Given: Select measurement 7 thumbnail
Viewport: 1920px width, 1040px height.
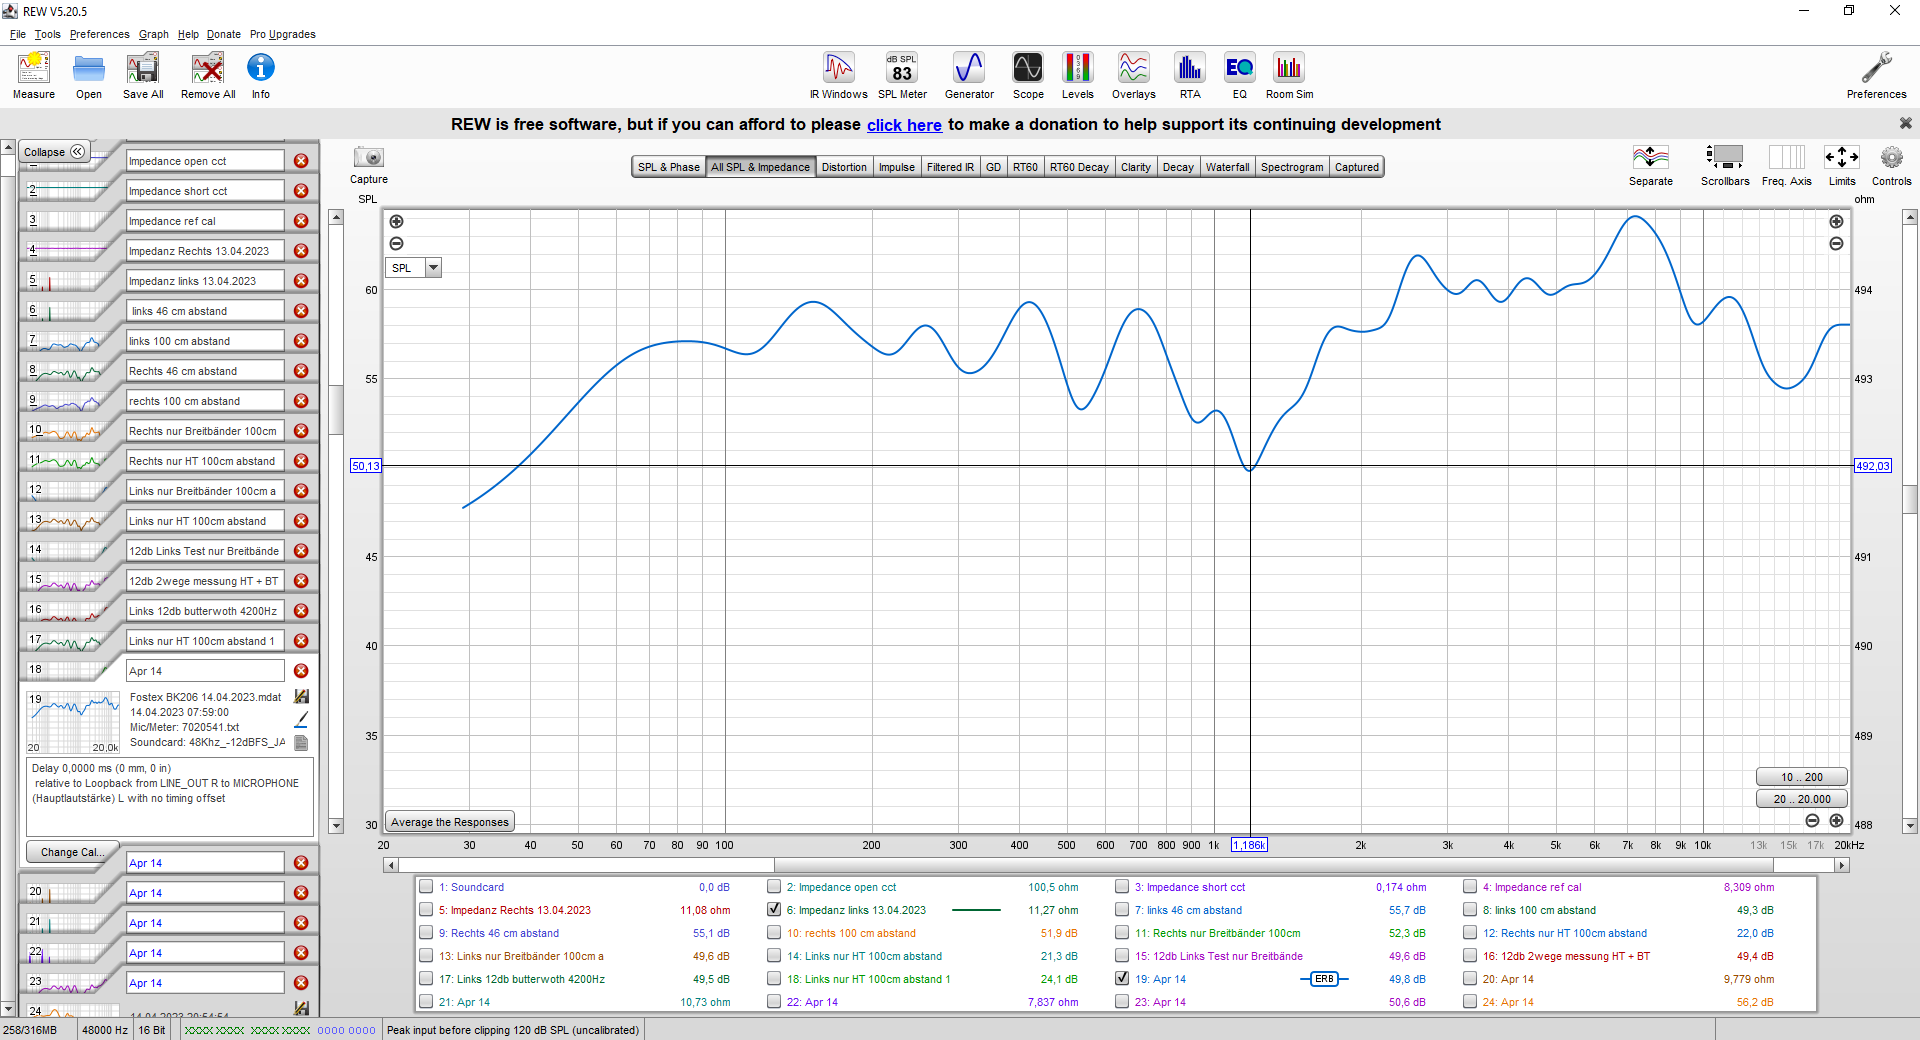Looking at the screenshot, I should (65, 341).
